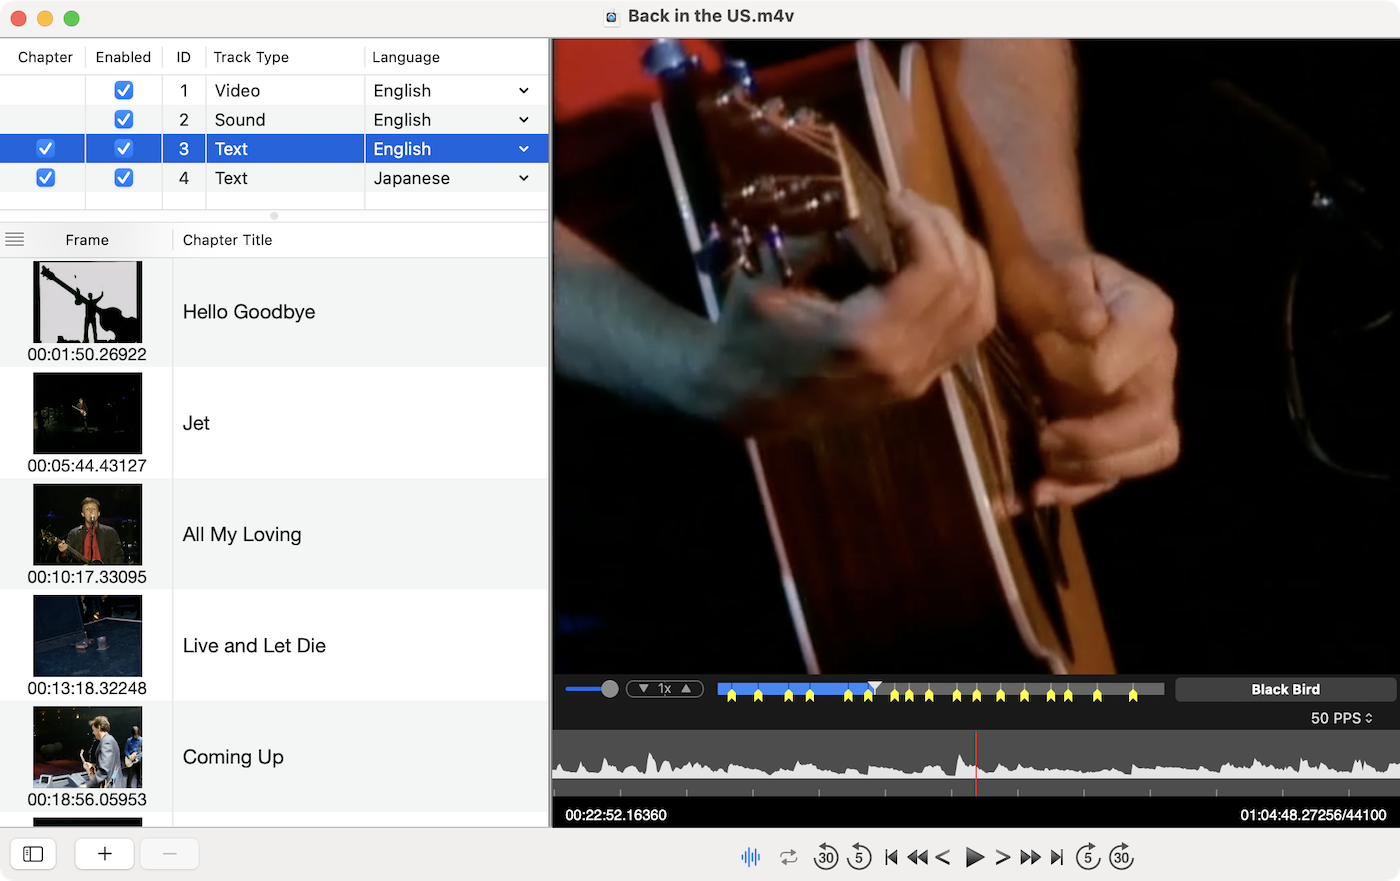This screenshot has height=881, width=1400.
Task: Select the All My Loving frame thumbnail
Action: (88, 524)
